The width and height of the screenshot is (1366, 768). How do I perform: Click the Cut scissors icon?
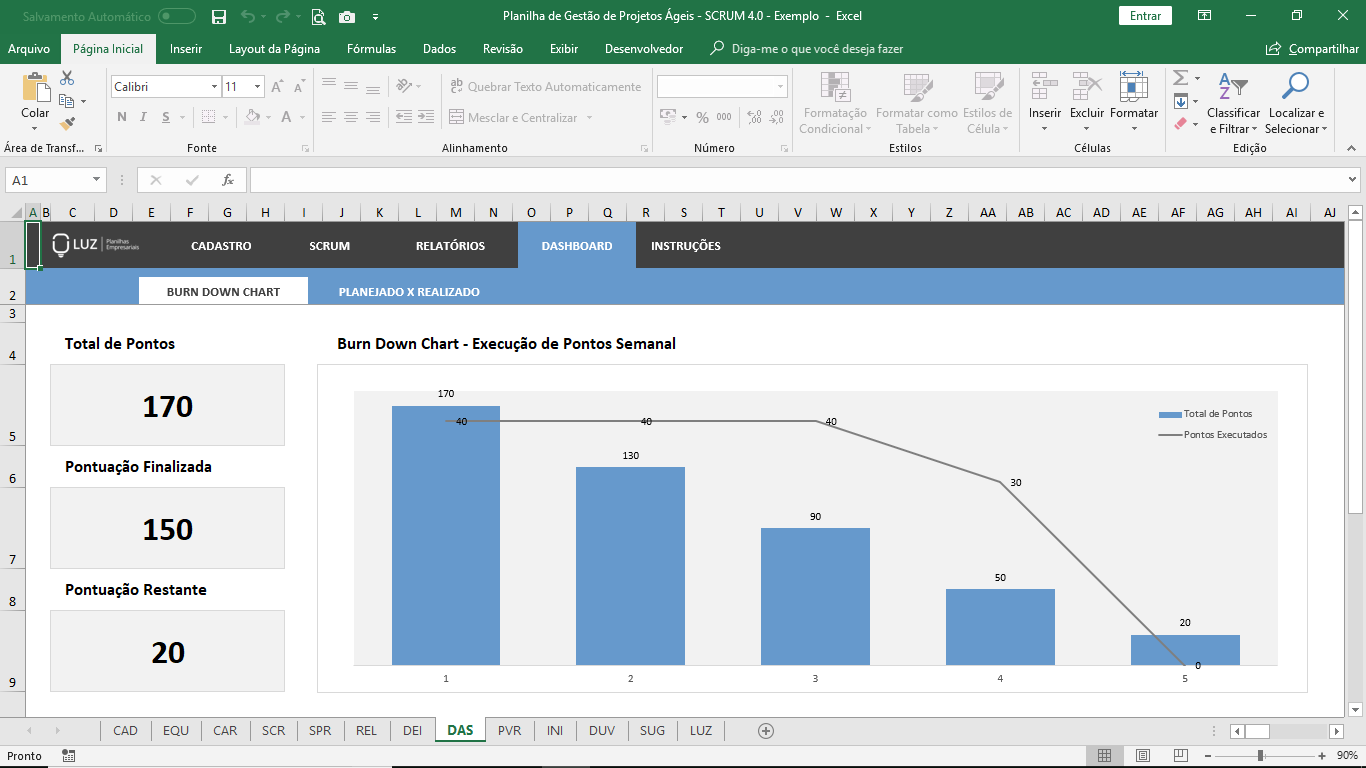[x=67, y=78]
